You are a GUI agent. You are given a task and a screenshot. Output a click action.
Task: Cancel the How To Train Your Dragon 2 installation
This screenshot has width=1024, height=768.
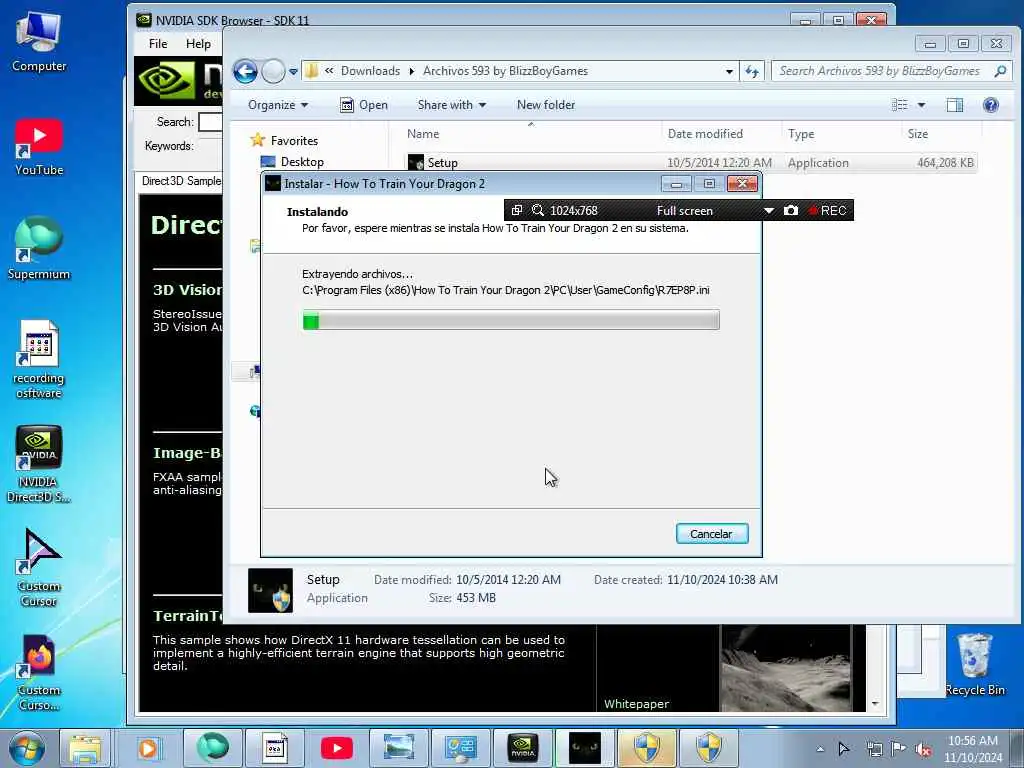point(712,534)
